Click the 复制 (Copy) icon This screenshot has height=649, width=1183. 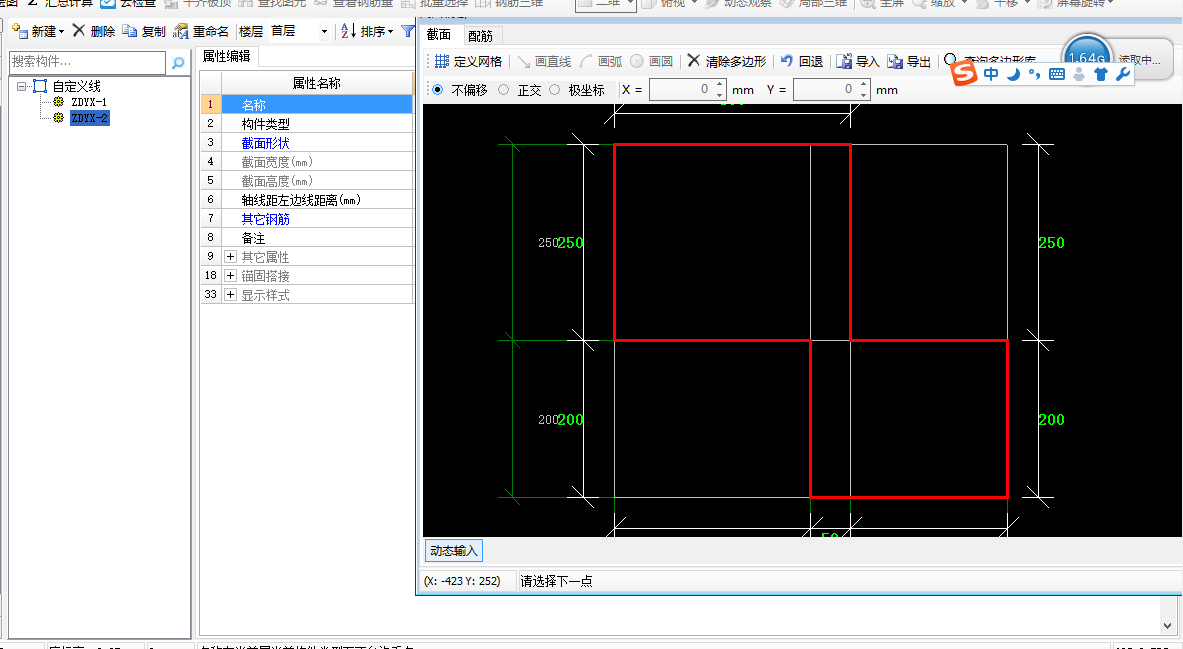[130, 31]
